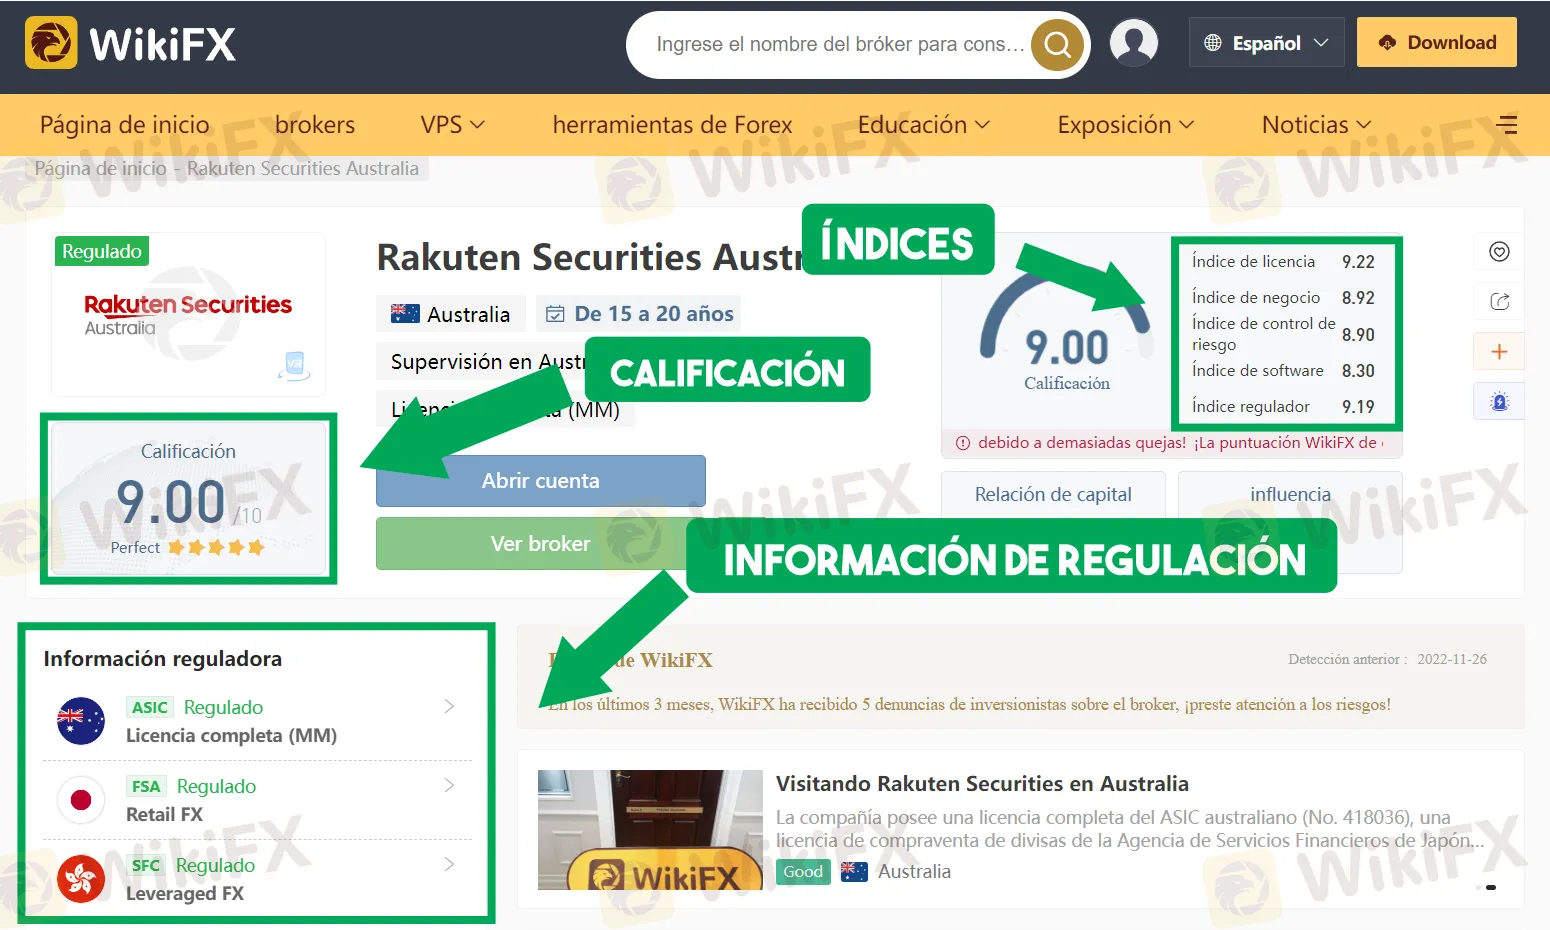This screenshot has width=1550, height=930.
Task: Open the brokers menu item
Action: click(x=315, y=125)
